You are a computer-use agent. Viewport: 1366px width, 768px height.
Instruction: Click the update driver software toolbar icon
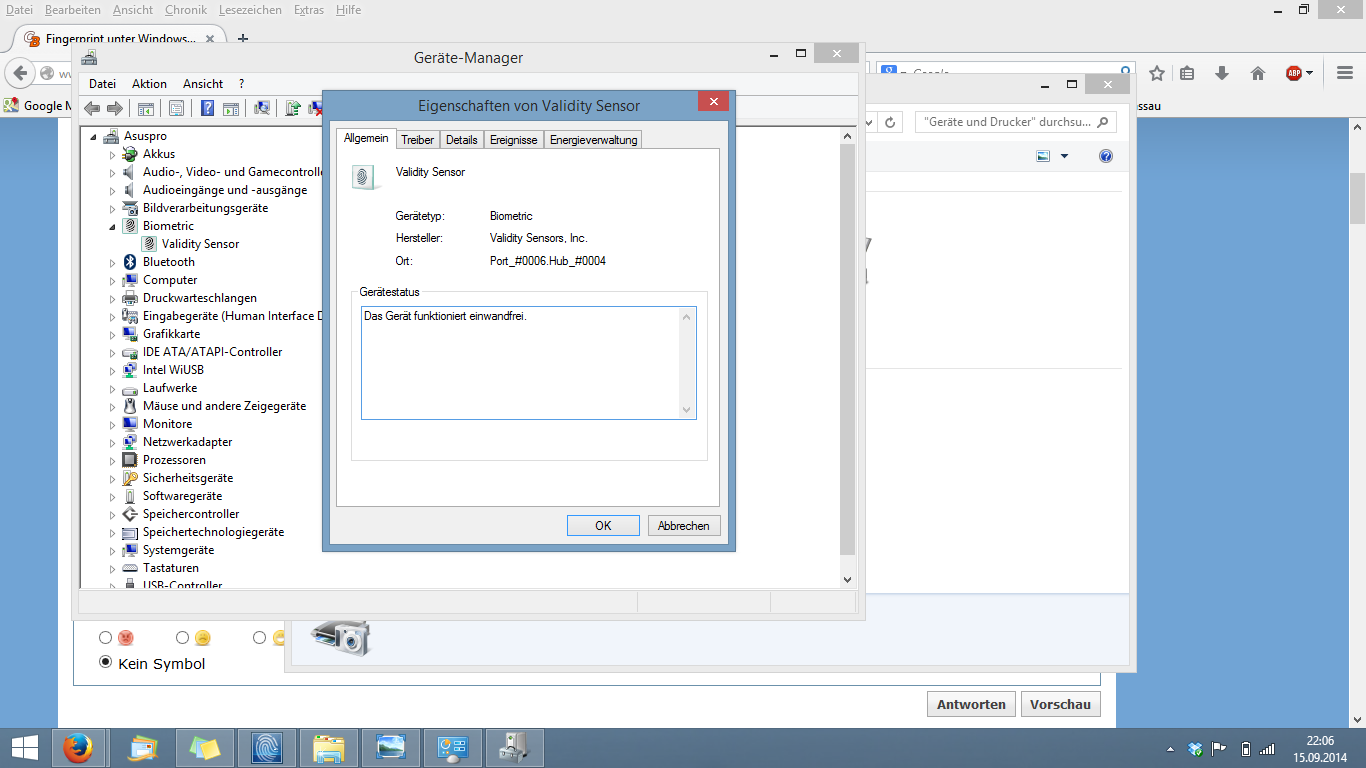pyautogui.click(x=293, y=108)
